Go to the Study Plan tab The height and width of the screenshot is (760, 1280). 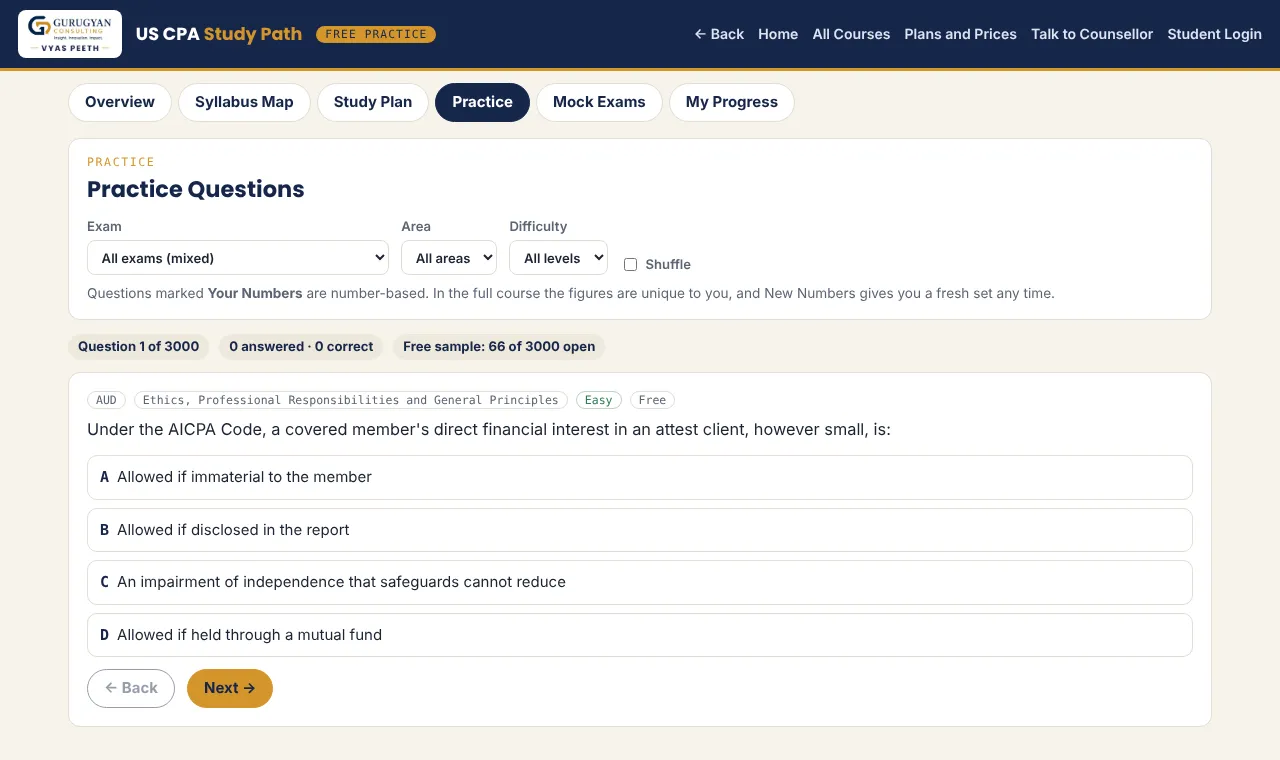point(373,102)
